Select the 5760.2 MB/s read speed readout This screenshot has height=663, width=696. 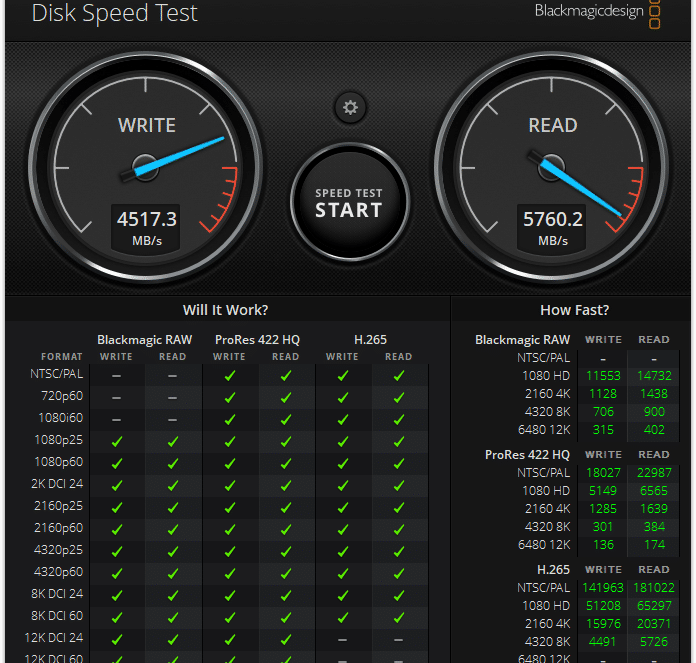click(x=552, y=231)
